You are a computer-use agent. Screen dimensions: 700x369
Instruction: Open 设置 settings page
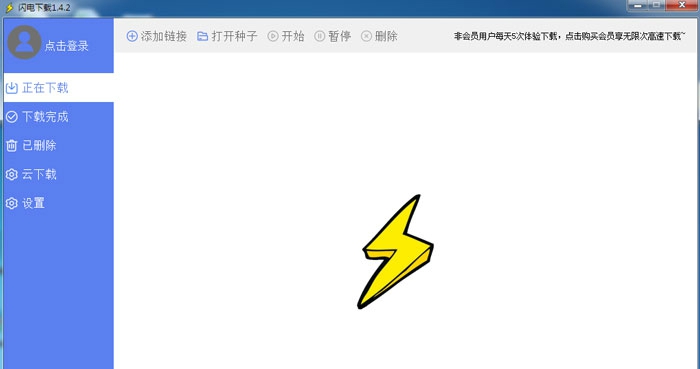click(x=58, y=203)
